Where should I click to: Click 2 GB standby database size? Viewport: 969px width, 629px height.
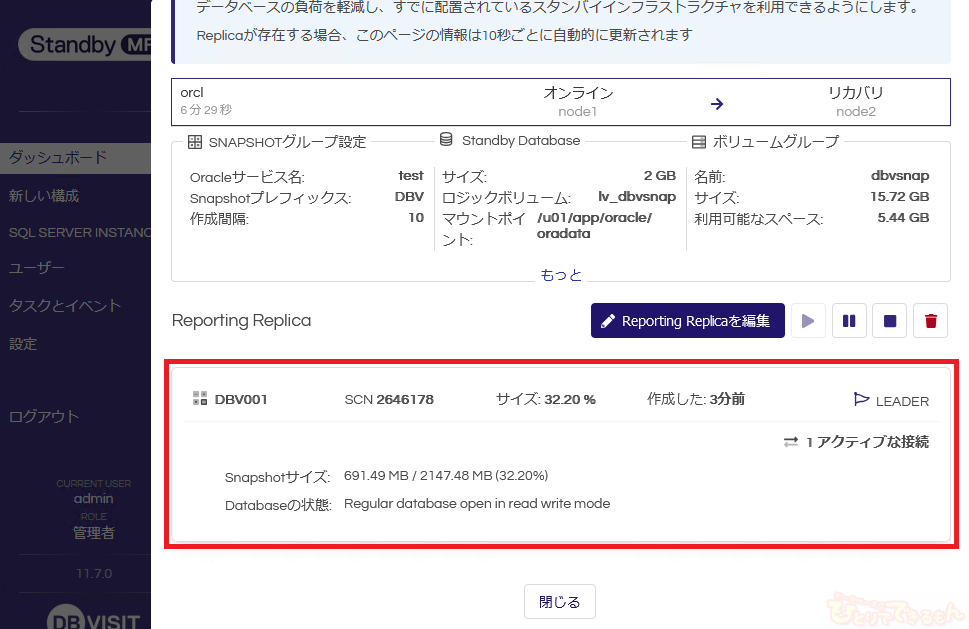click(660, 175)
